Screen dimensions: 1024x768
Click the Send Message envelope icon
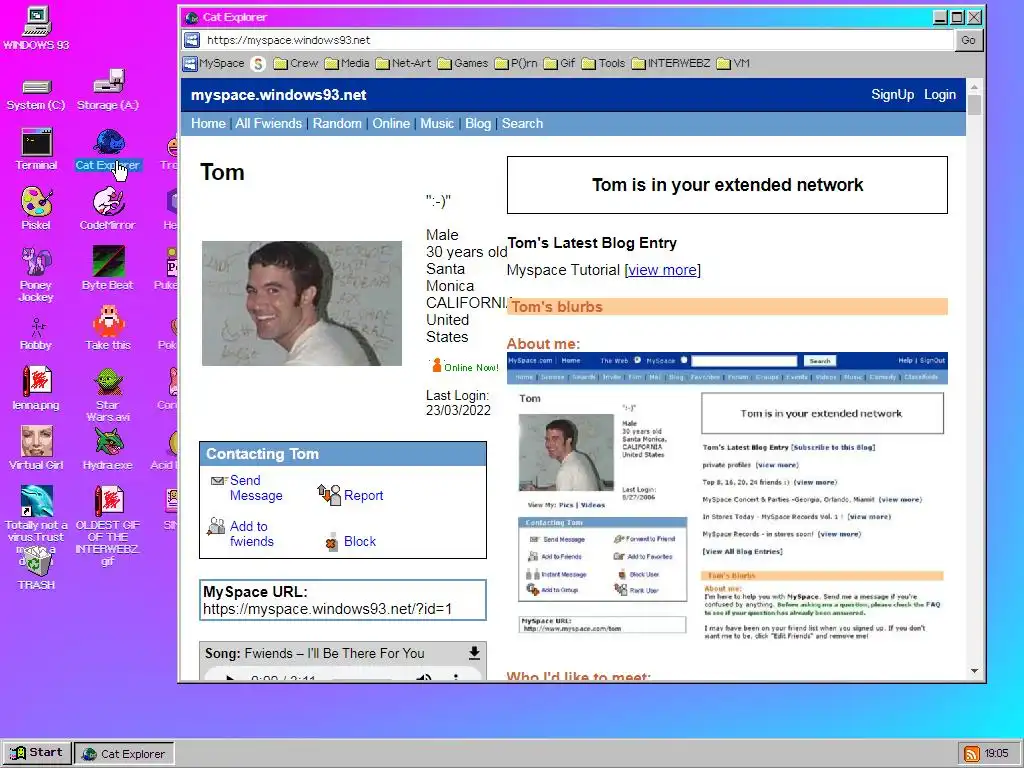(218, 481)
